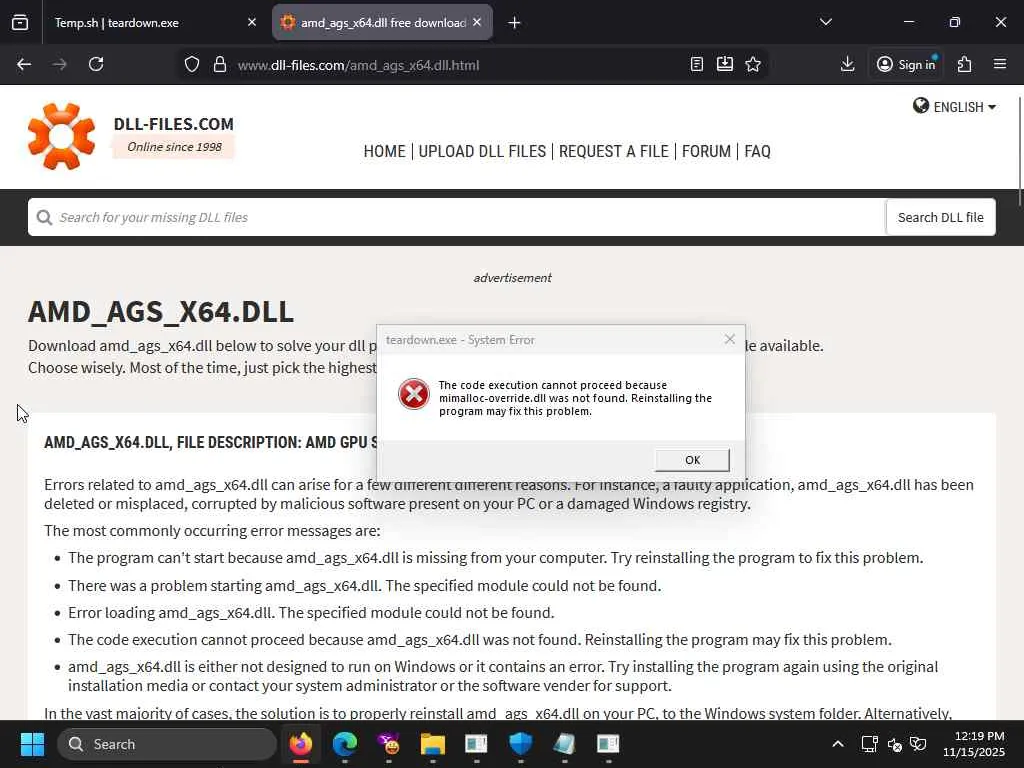Go to HOME in site navigation
The height and width of the screenshot is (768, 1024).
coord(384,152)
